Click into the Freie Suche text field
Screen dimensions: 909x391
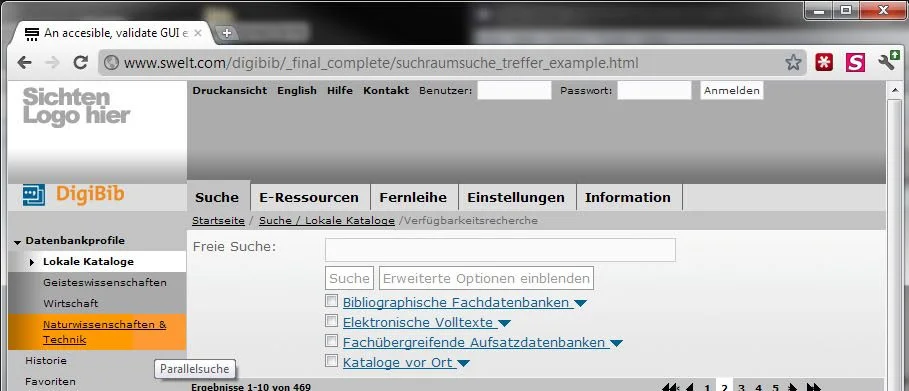[500, 249]
